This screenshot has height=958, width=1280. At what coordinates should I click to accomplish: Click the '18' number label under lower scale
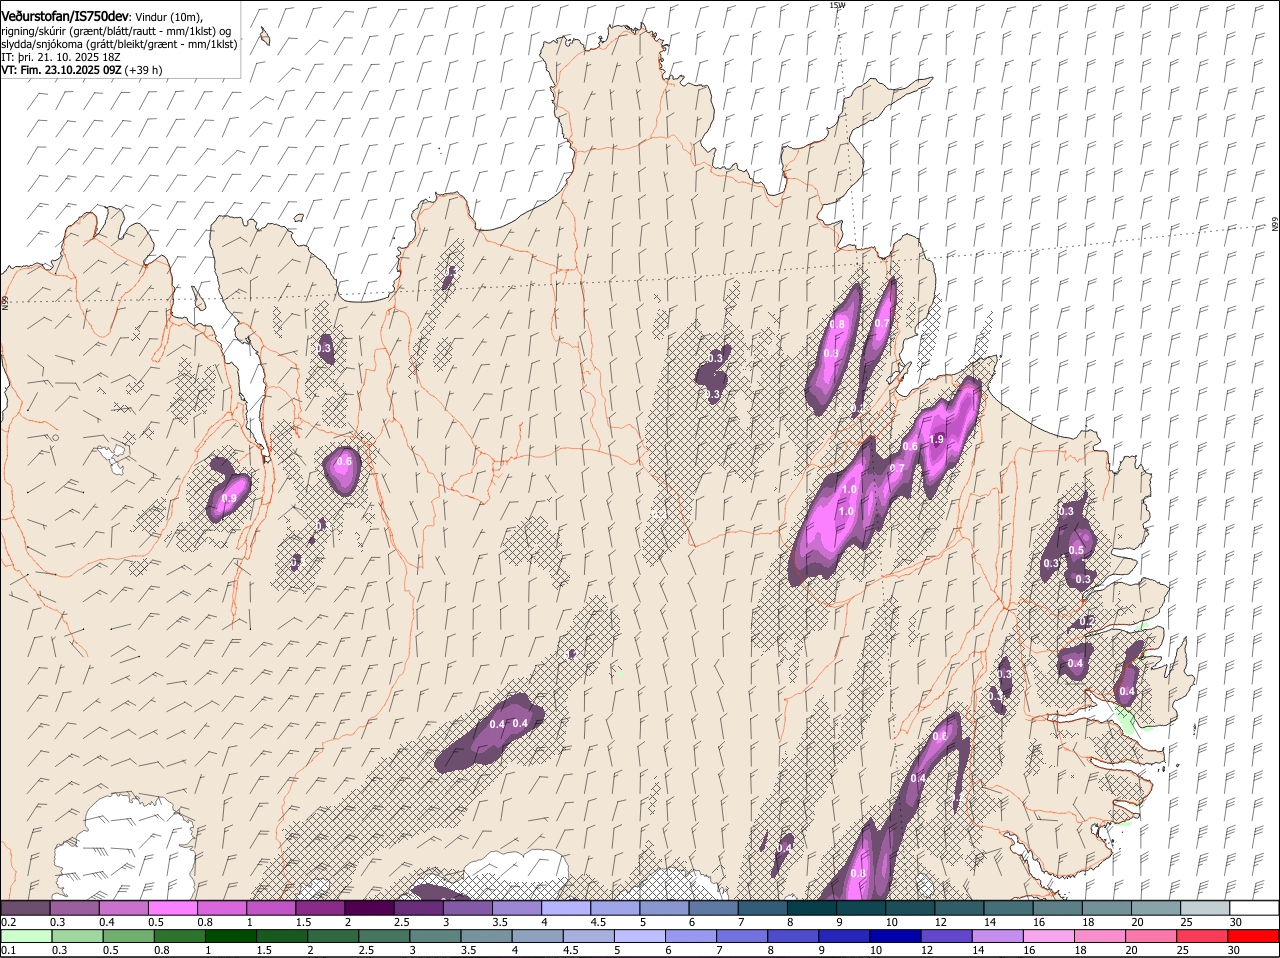pyautogui.click(x=1079, y=951)
